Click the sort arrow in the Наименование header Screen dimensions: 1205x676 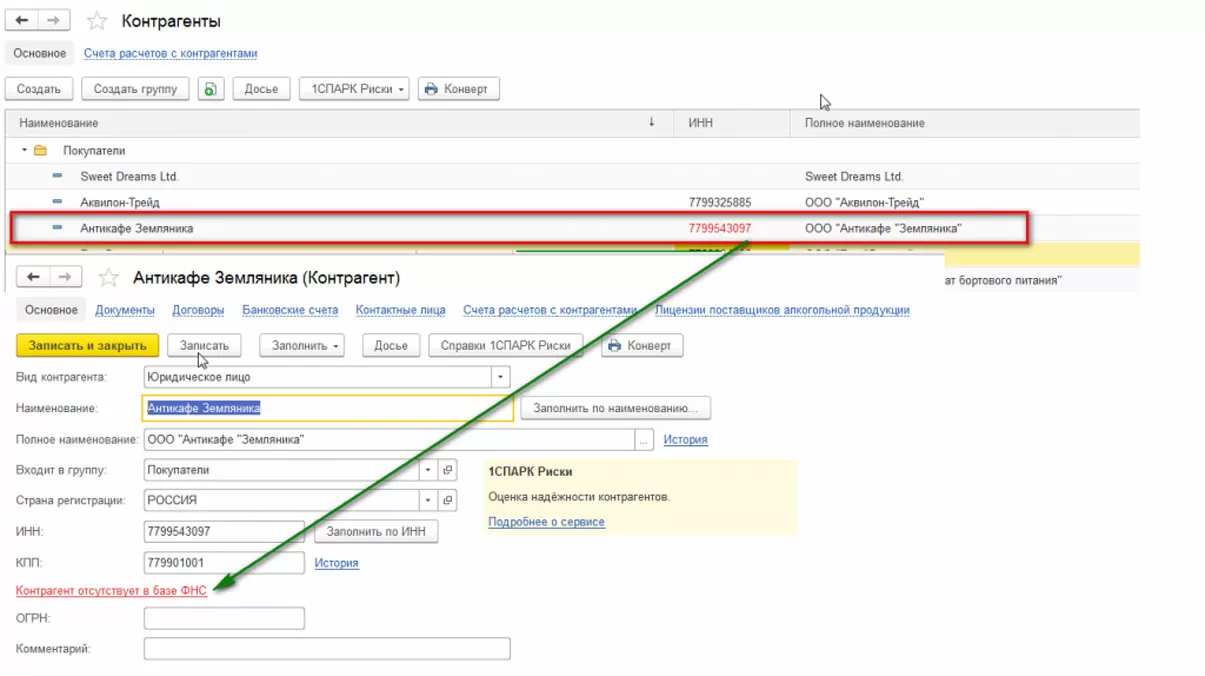pyautogui.click(x=652, y=123)
